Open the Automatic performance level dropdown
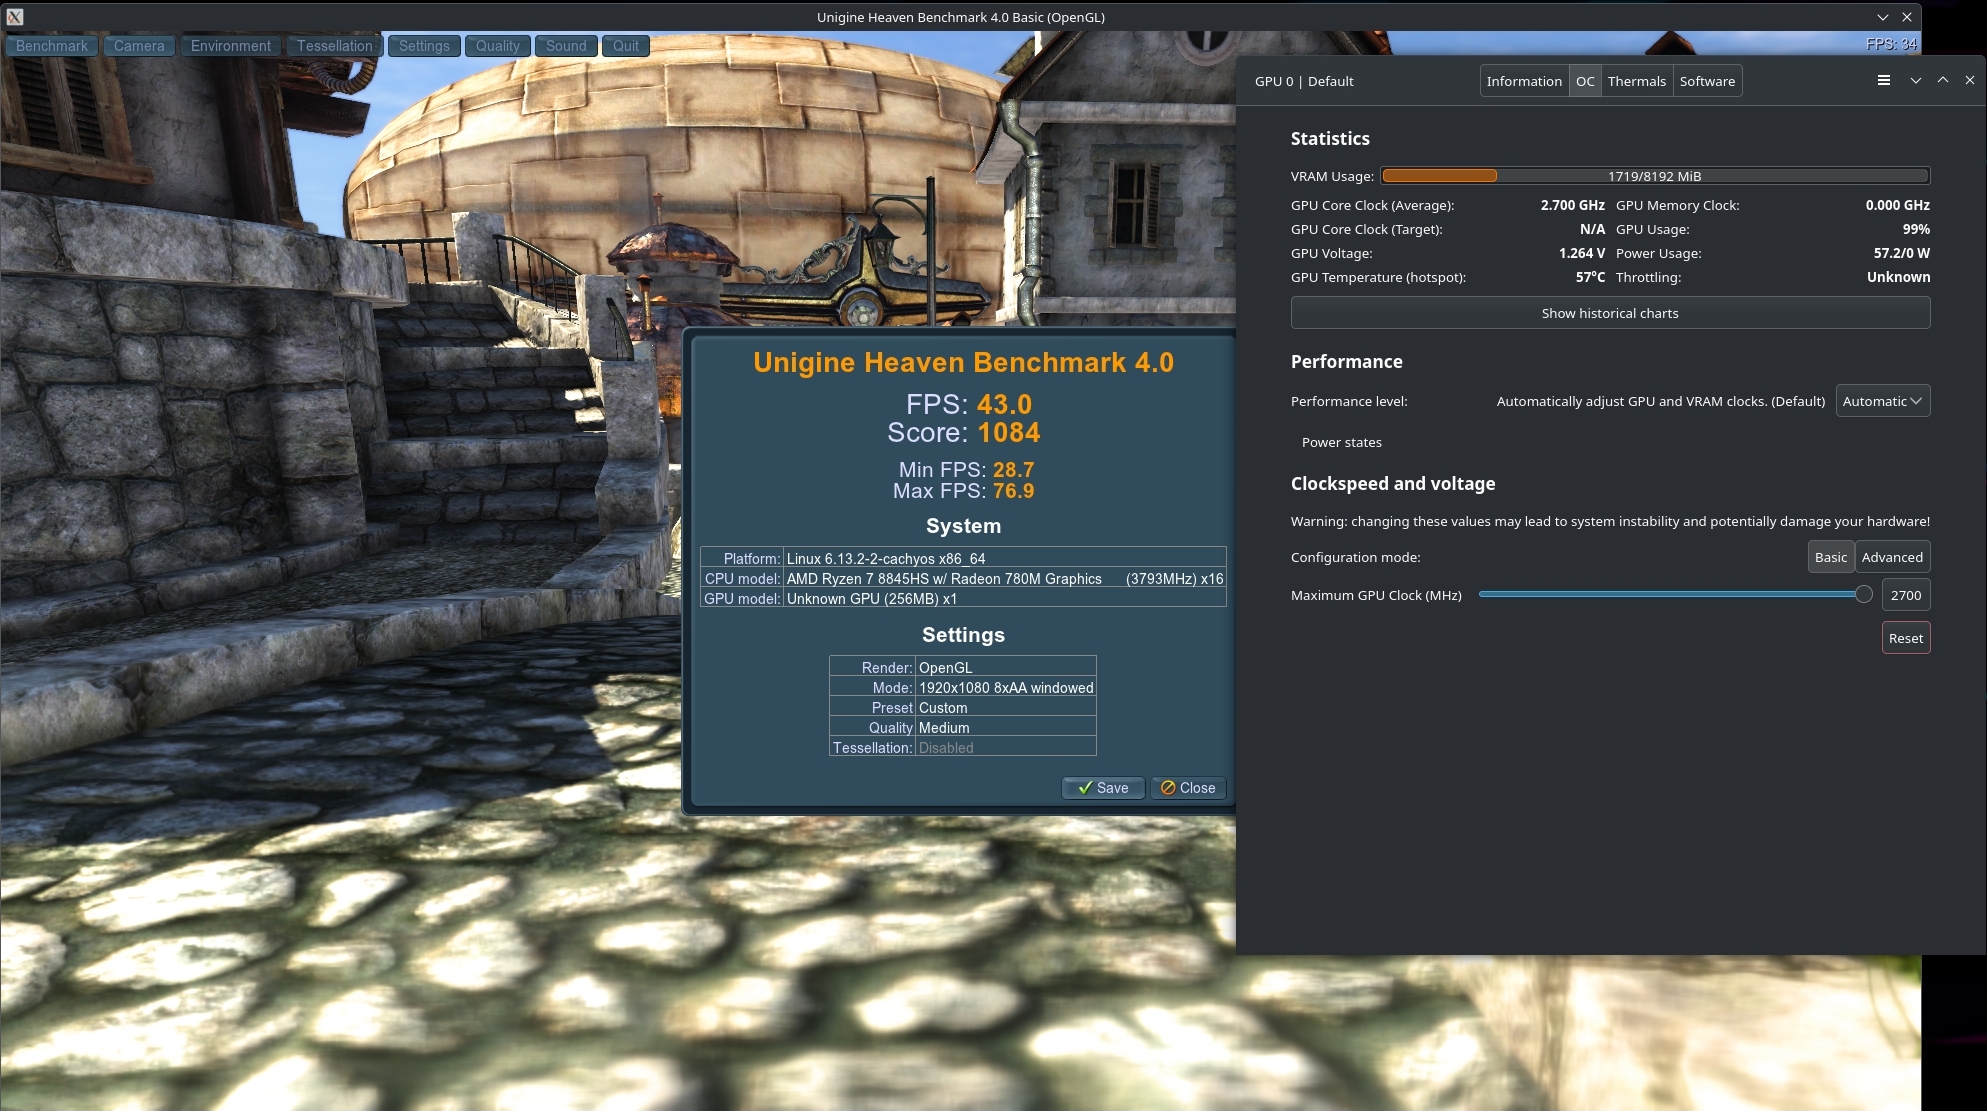 click(x=1882, y=401)
